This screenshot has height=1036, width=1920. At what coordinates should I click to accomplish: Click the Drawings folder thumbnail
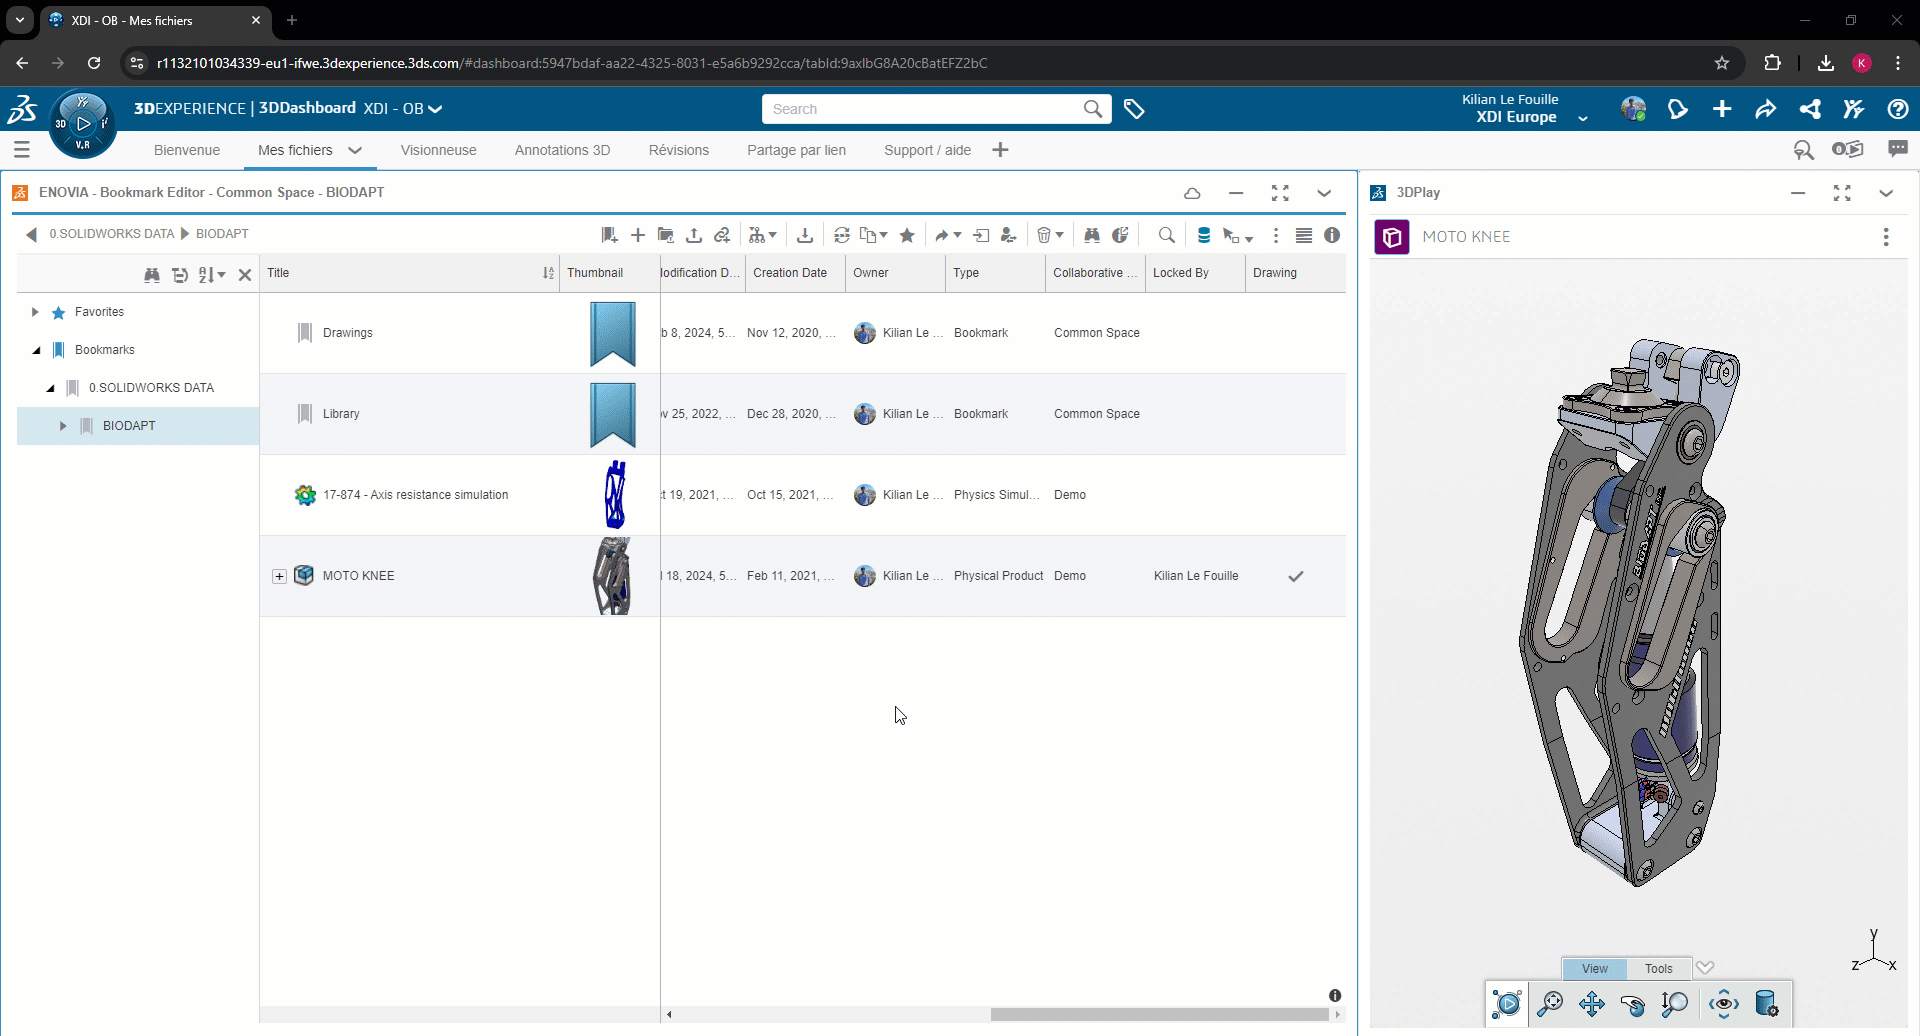[612, 333]
